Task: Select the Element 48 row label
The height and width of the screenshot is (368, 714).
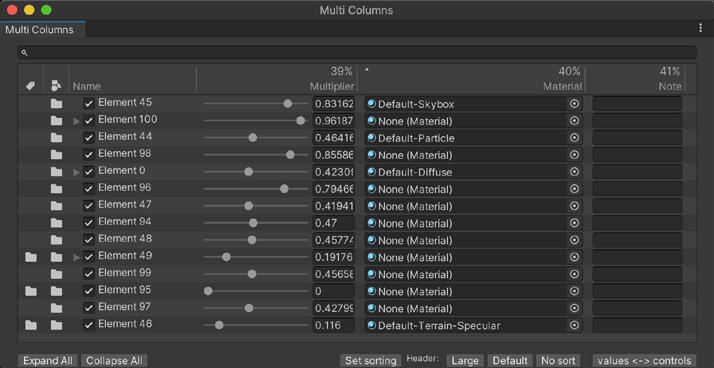Action: coord(125,239)
